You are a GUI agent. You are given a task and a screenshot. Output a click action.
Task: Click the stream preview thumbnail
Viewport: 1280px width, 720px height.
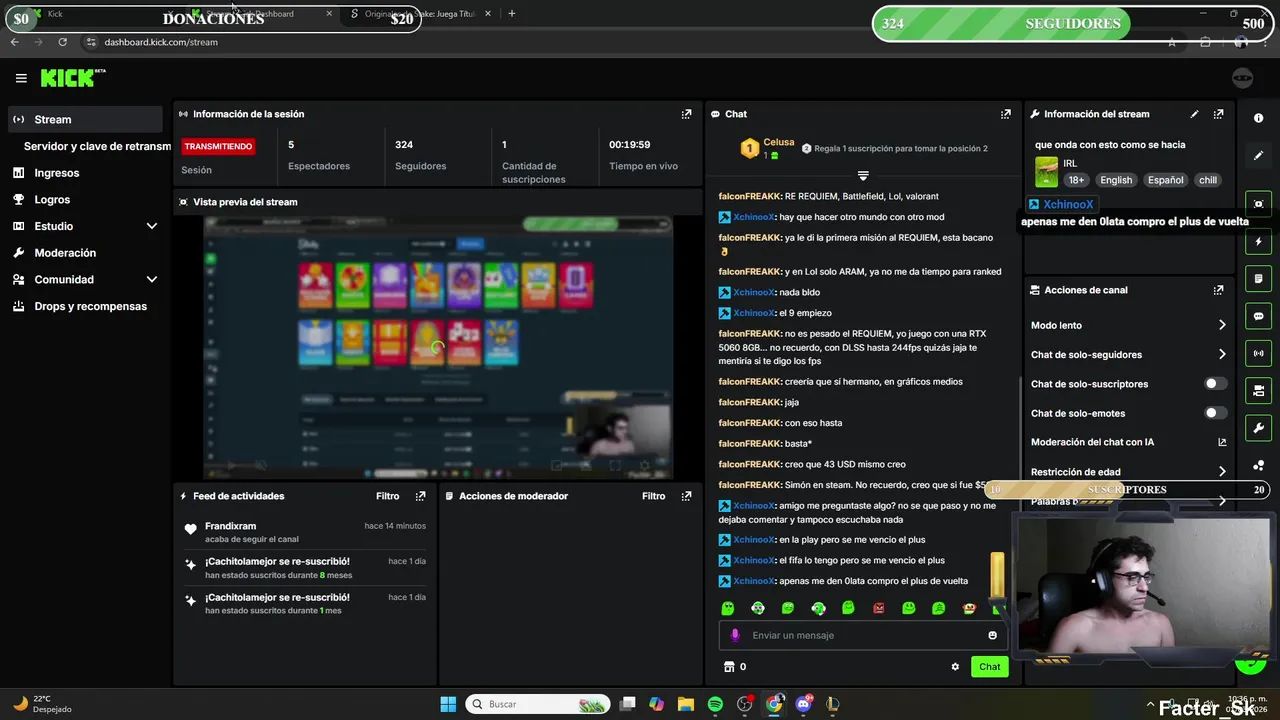[x=438, y=347]
